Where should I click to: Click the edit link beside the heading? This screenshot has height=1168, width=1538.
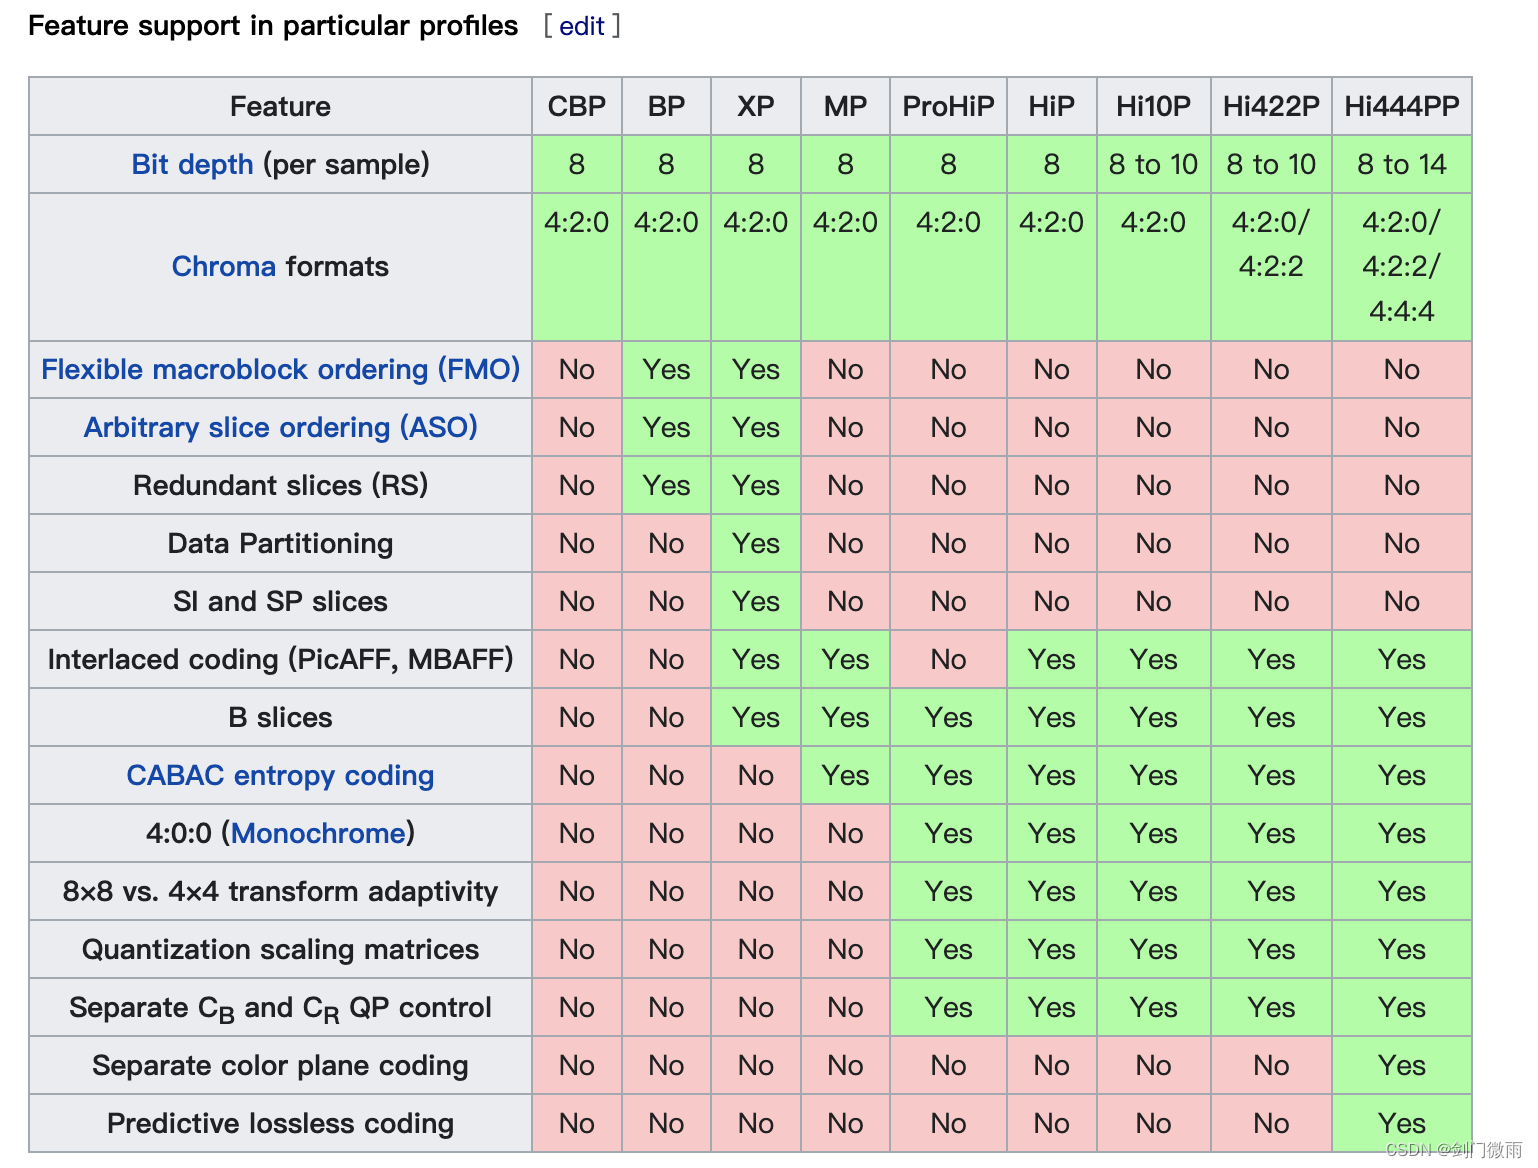point(581,26)
